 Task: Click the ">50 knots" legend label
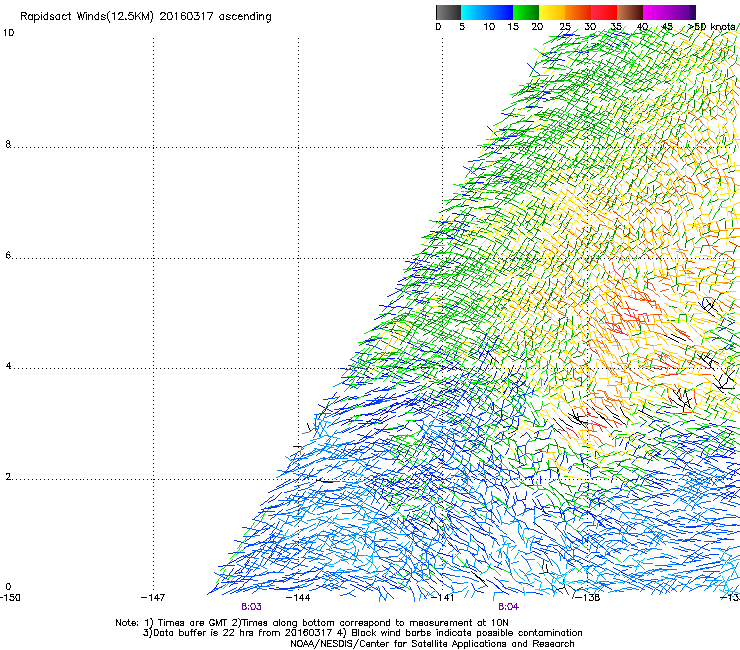[x=714, y=27]
